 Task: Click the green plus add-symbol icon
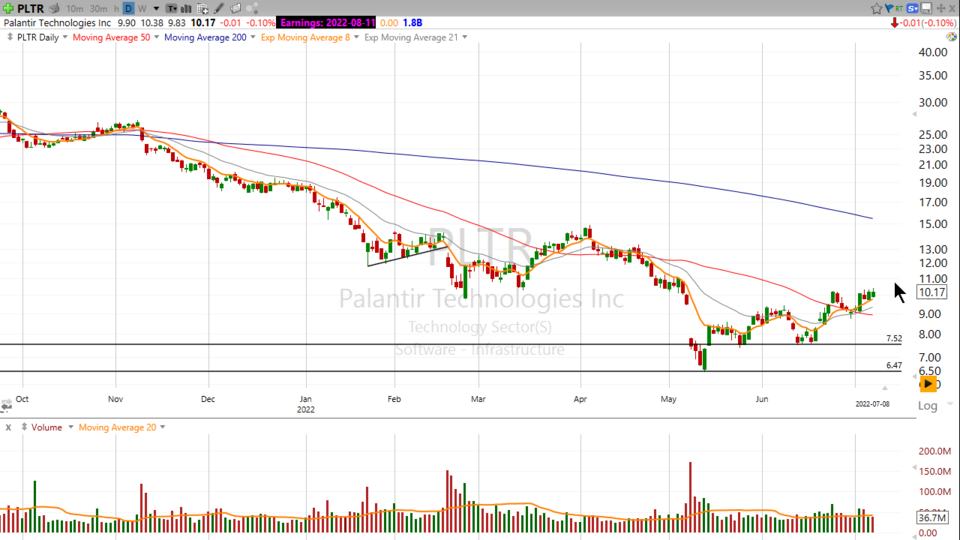[x=8, y=9]
